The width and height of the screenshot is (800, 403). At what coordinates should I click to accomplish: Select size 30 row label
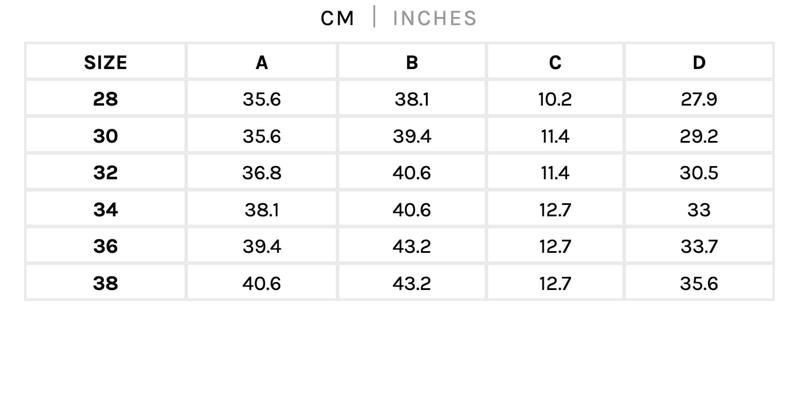click(106, 136)
